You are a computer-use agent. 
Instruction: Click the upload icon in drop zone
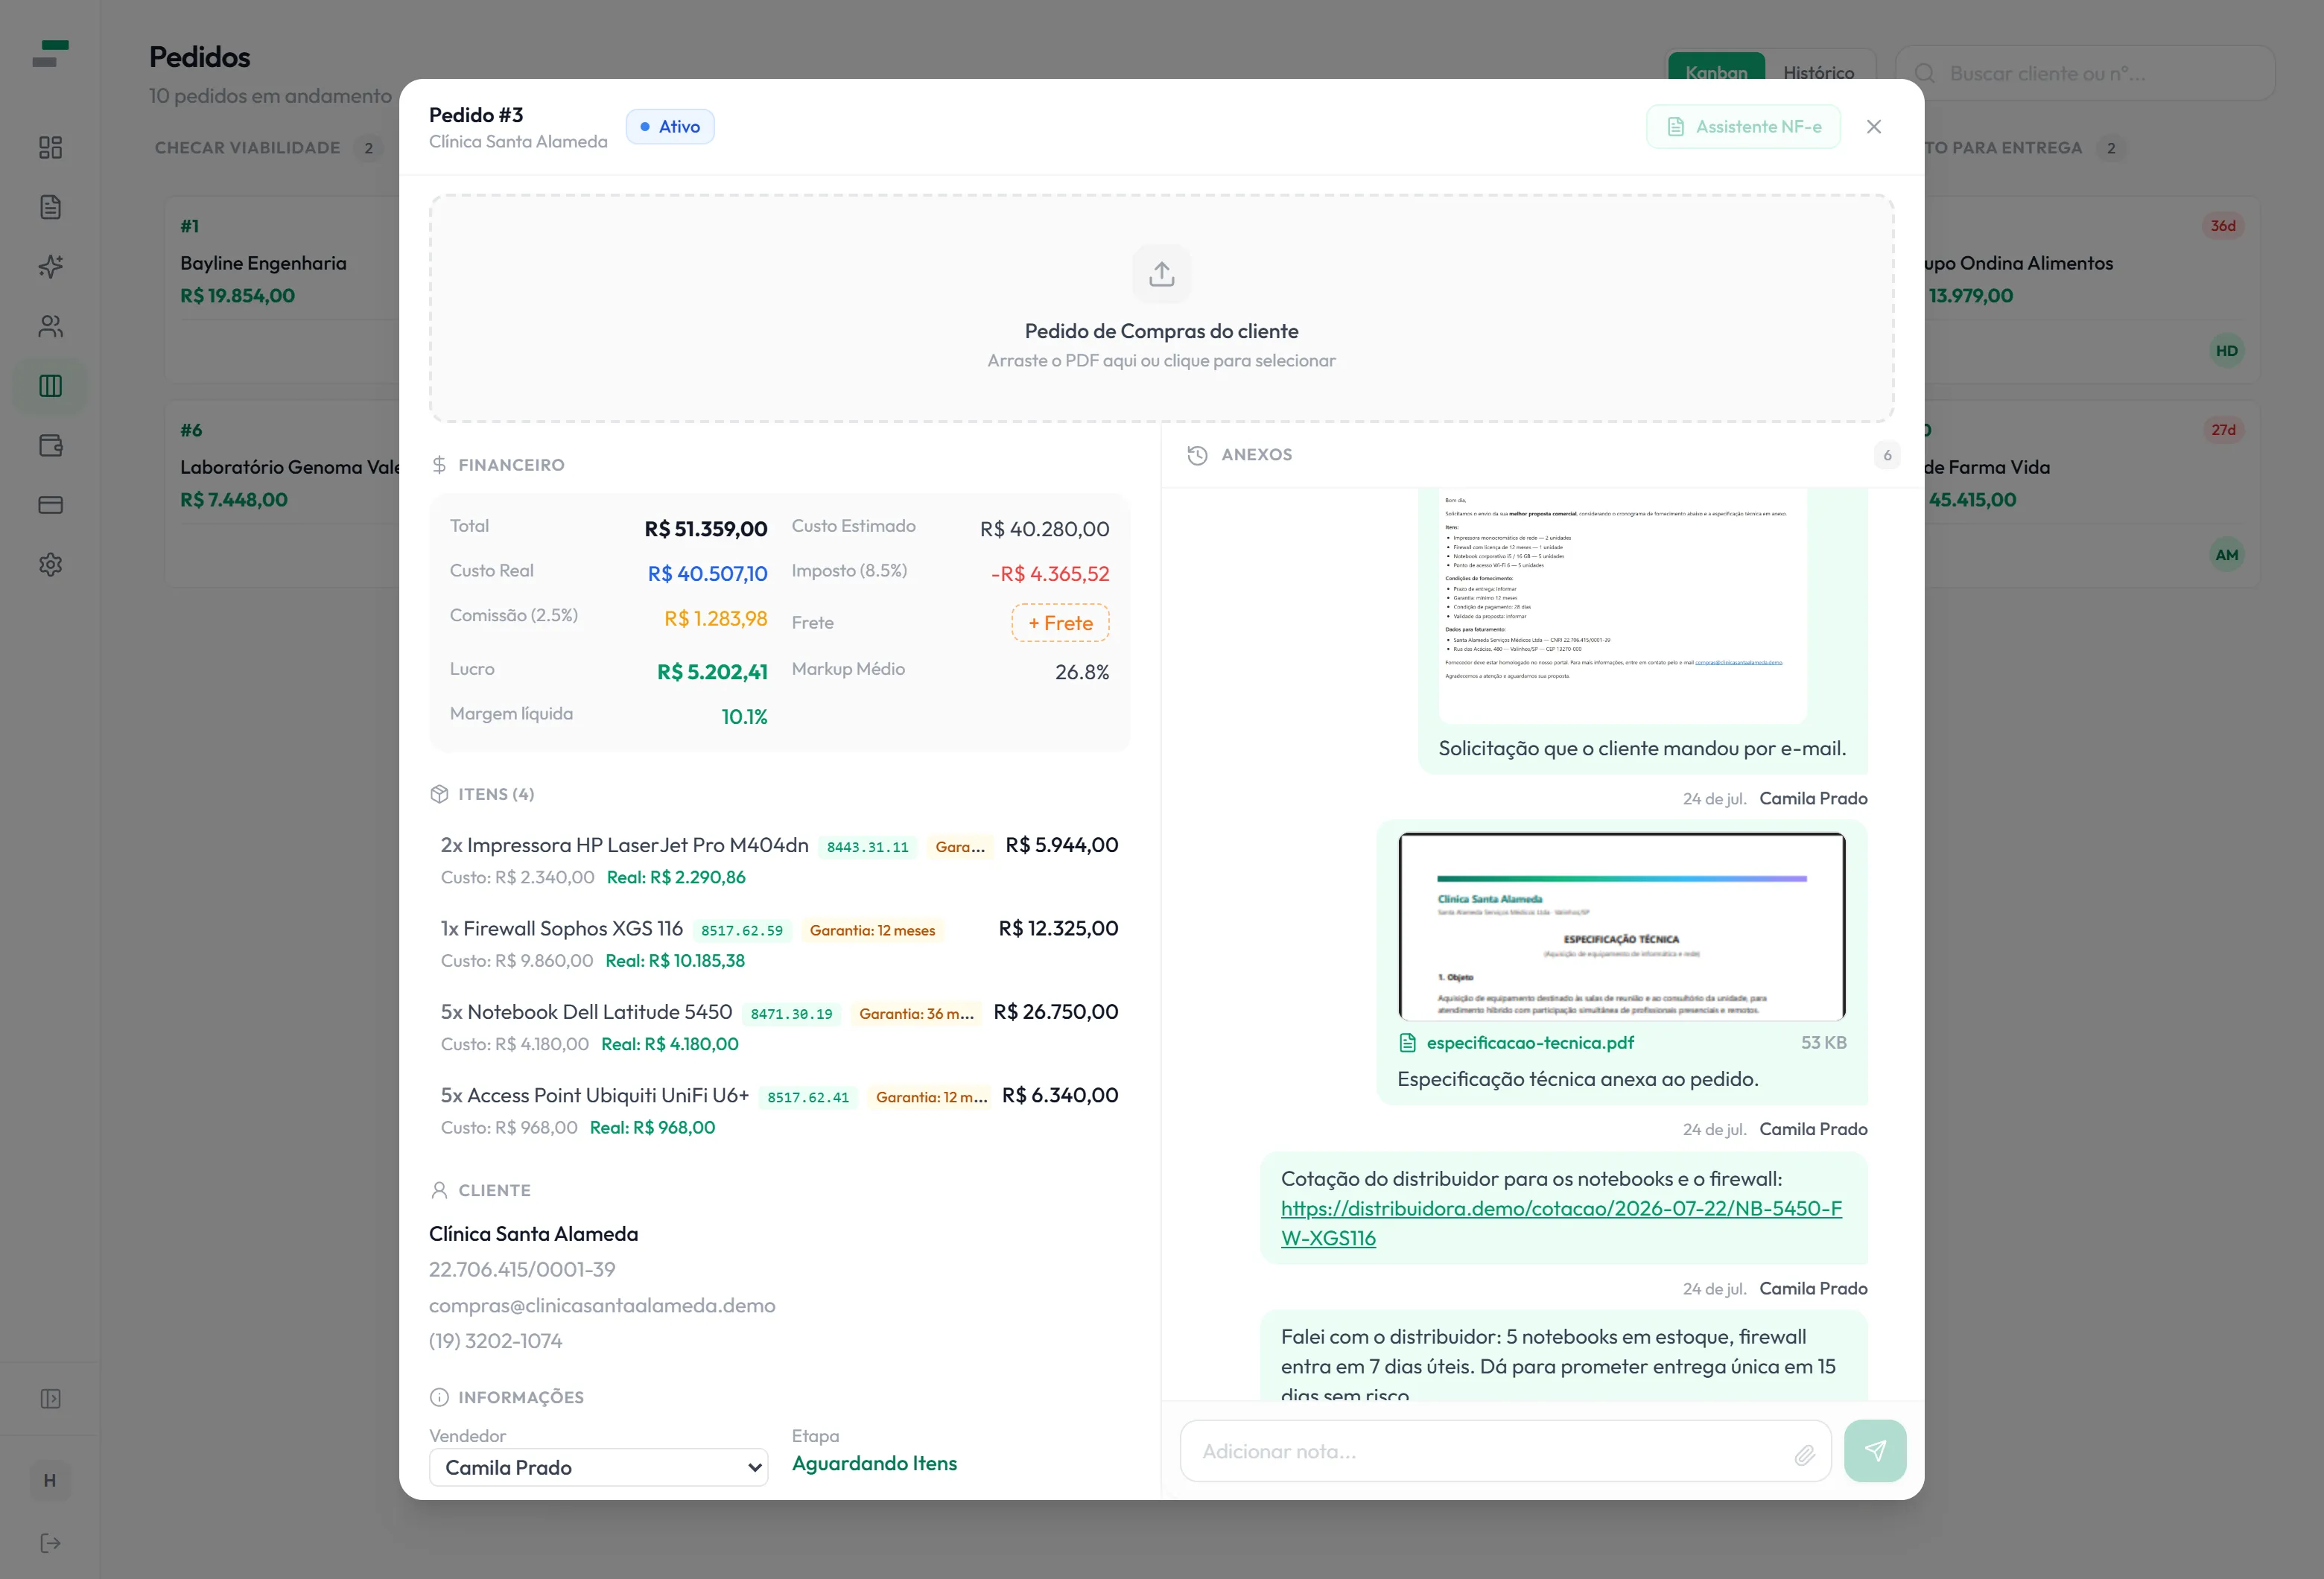[1161, 273]
